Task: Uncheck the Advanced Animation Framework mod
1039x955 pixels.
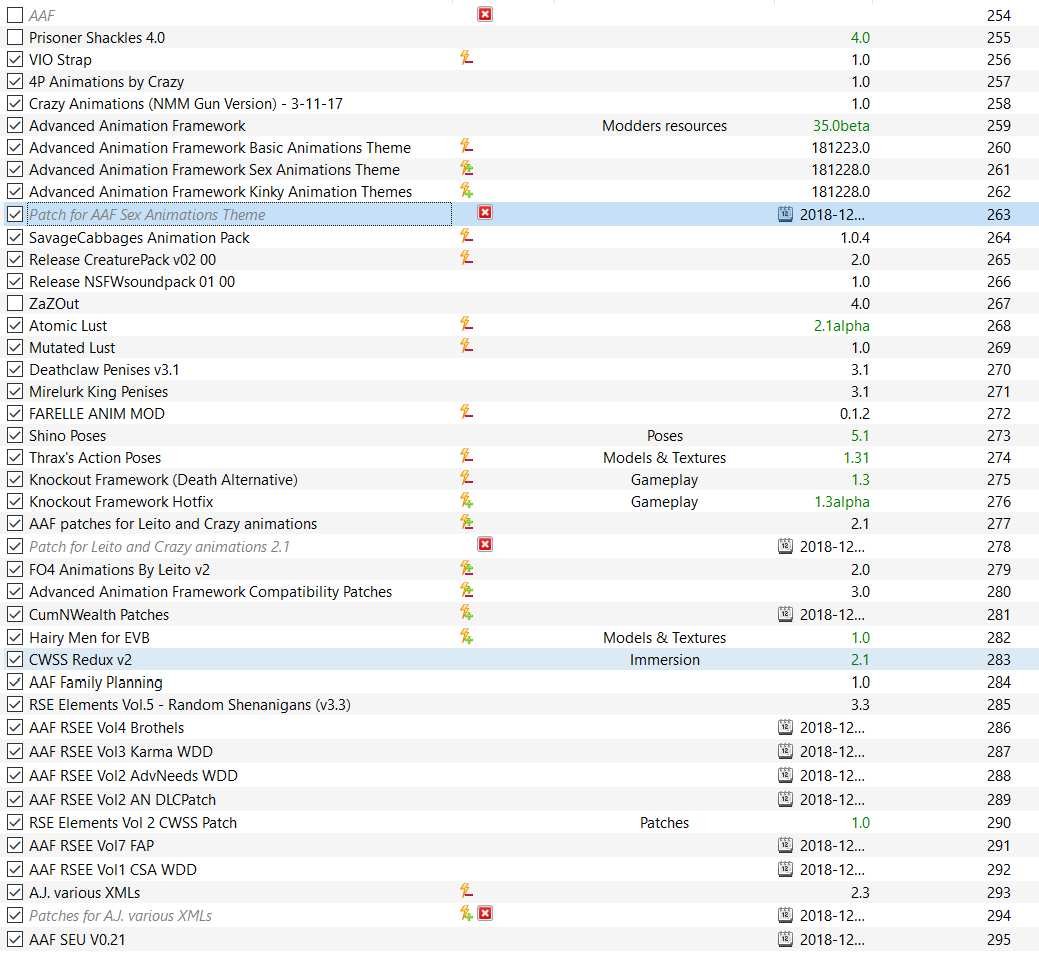Action: 15,125
